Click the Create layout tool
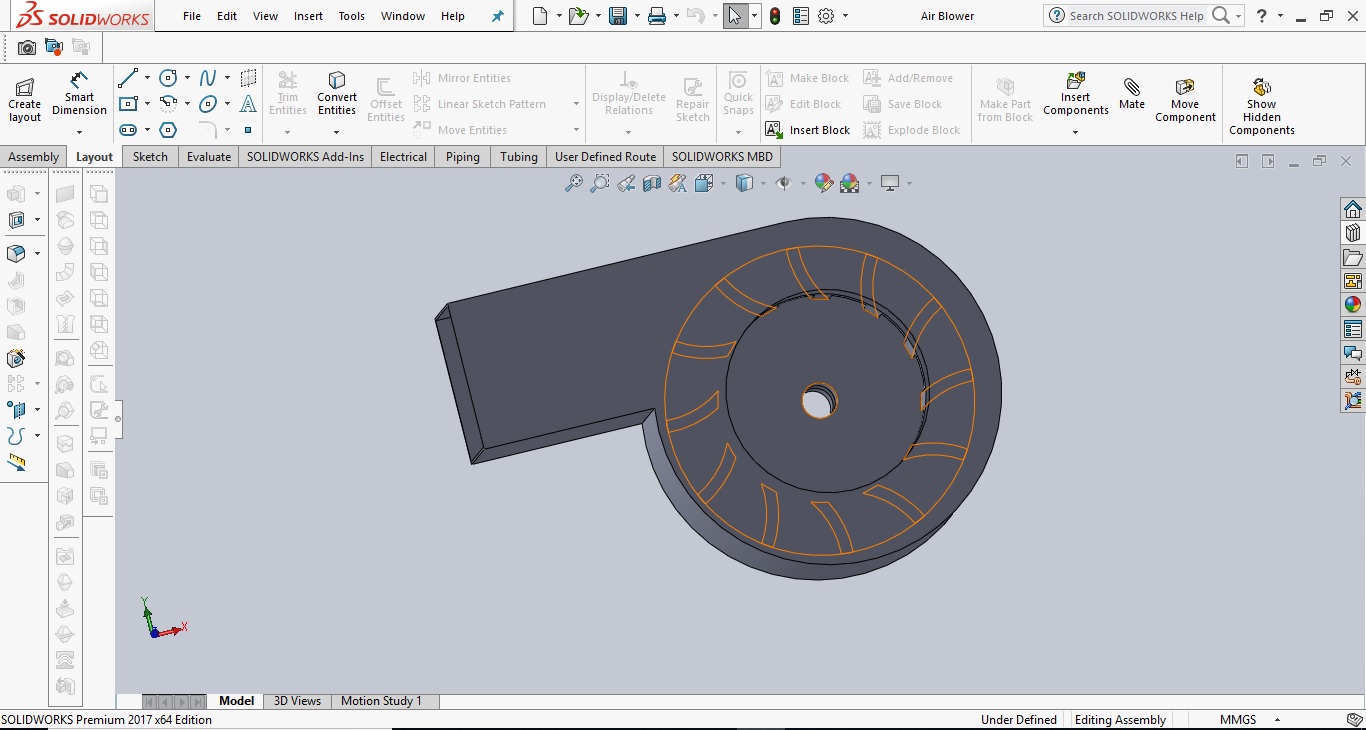 [25, 99]
